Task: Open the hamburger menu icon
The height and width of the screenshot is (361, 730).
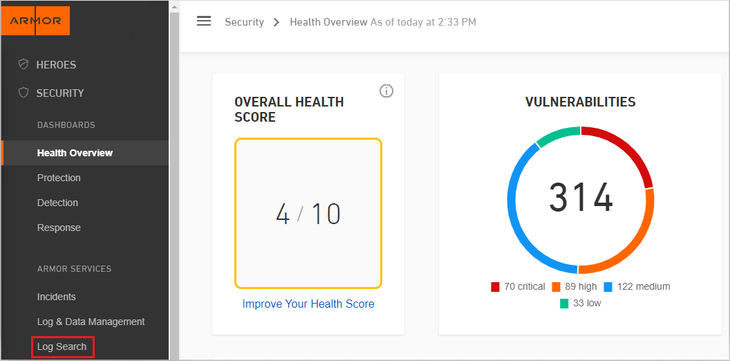Action: point(204,21)
